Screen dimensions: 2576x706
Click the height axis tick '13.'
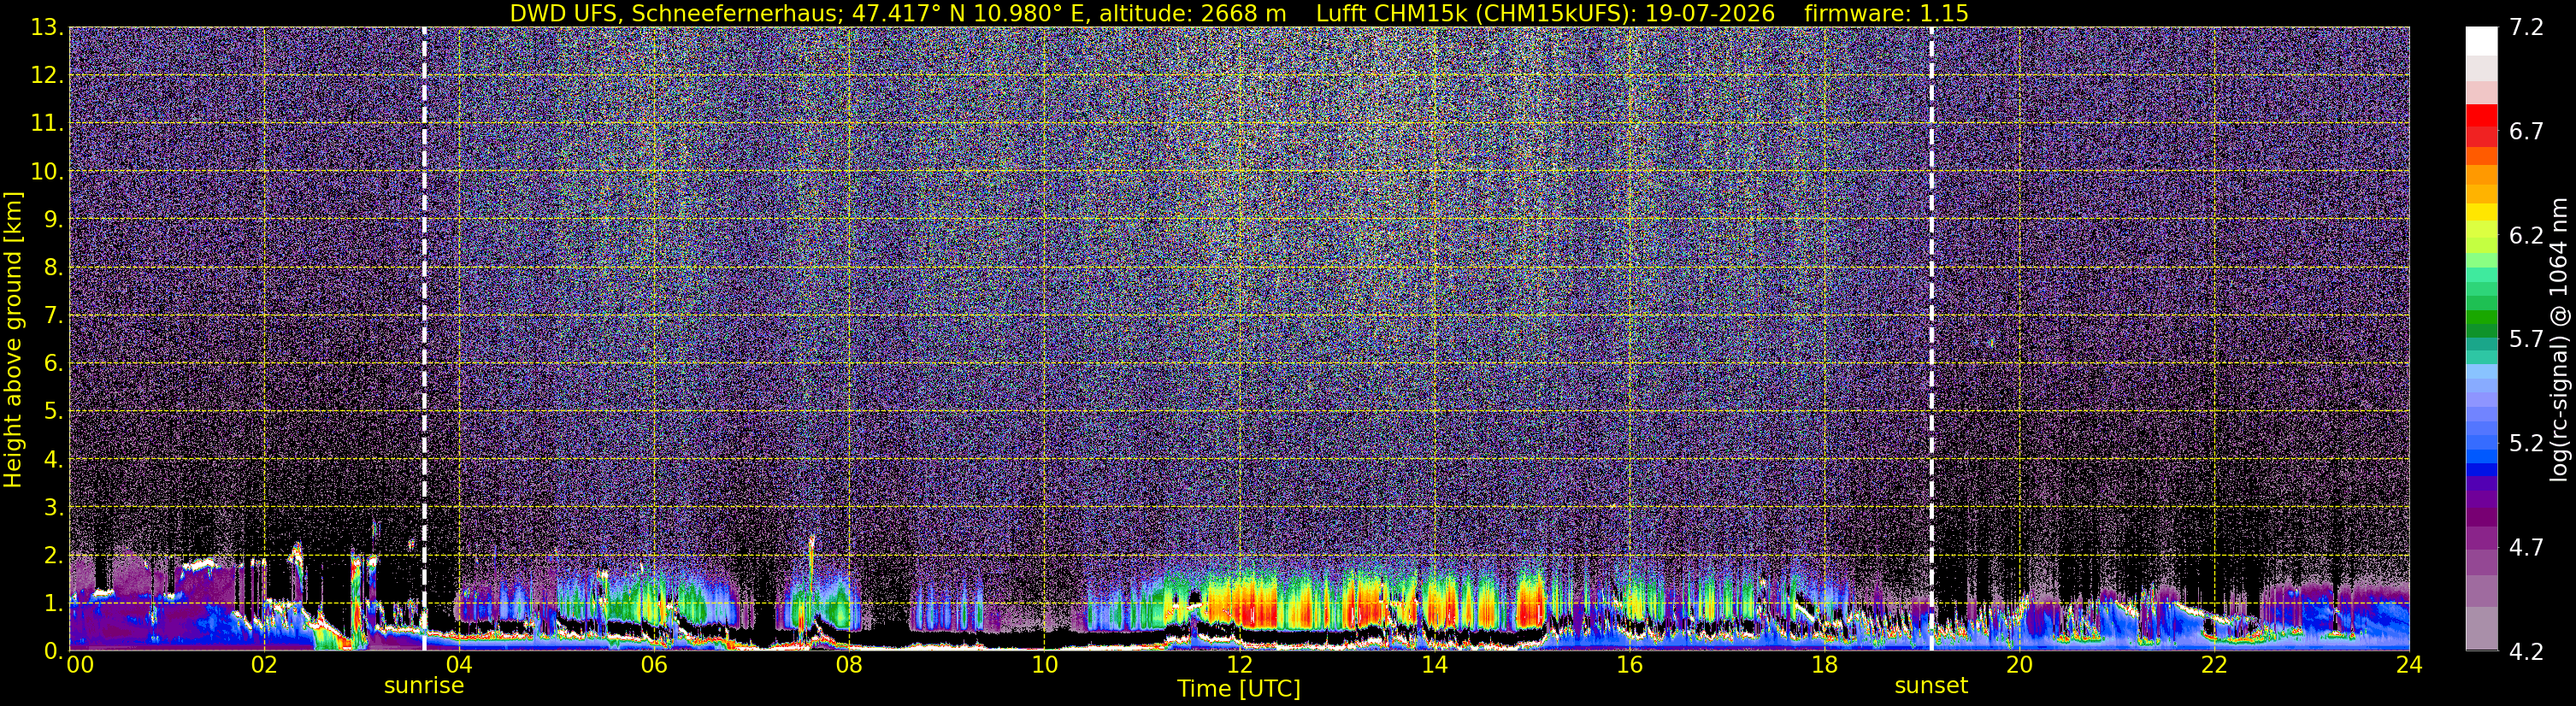pyautogui.click(x=47, y=27)
